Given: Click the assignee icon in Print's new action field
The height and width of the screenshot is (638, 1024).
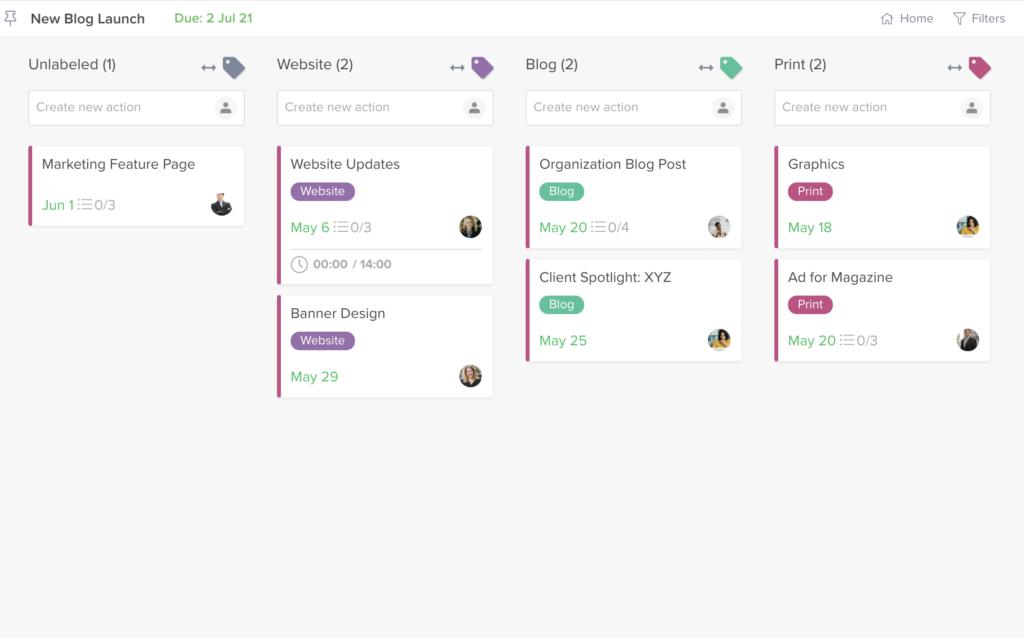Looking at the screenshot, I should click(x=970, y=107).
